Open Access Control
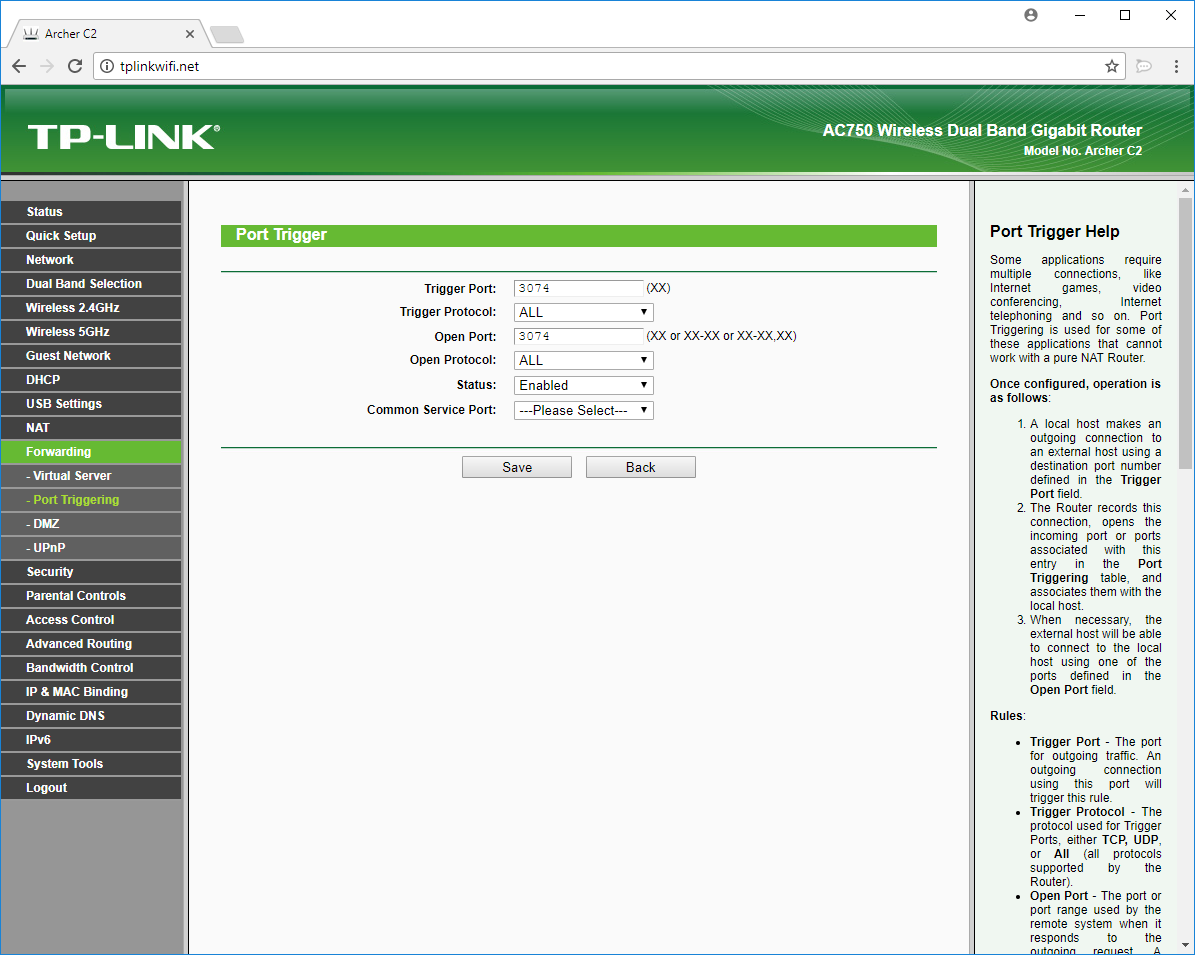This screenshot has width=1195, height=955. 91,620
